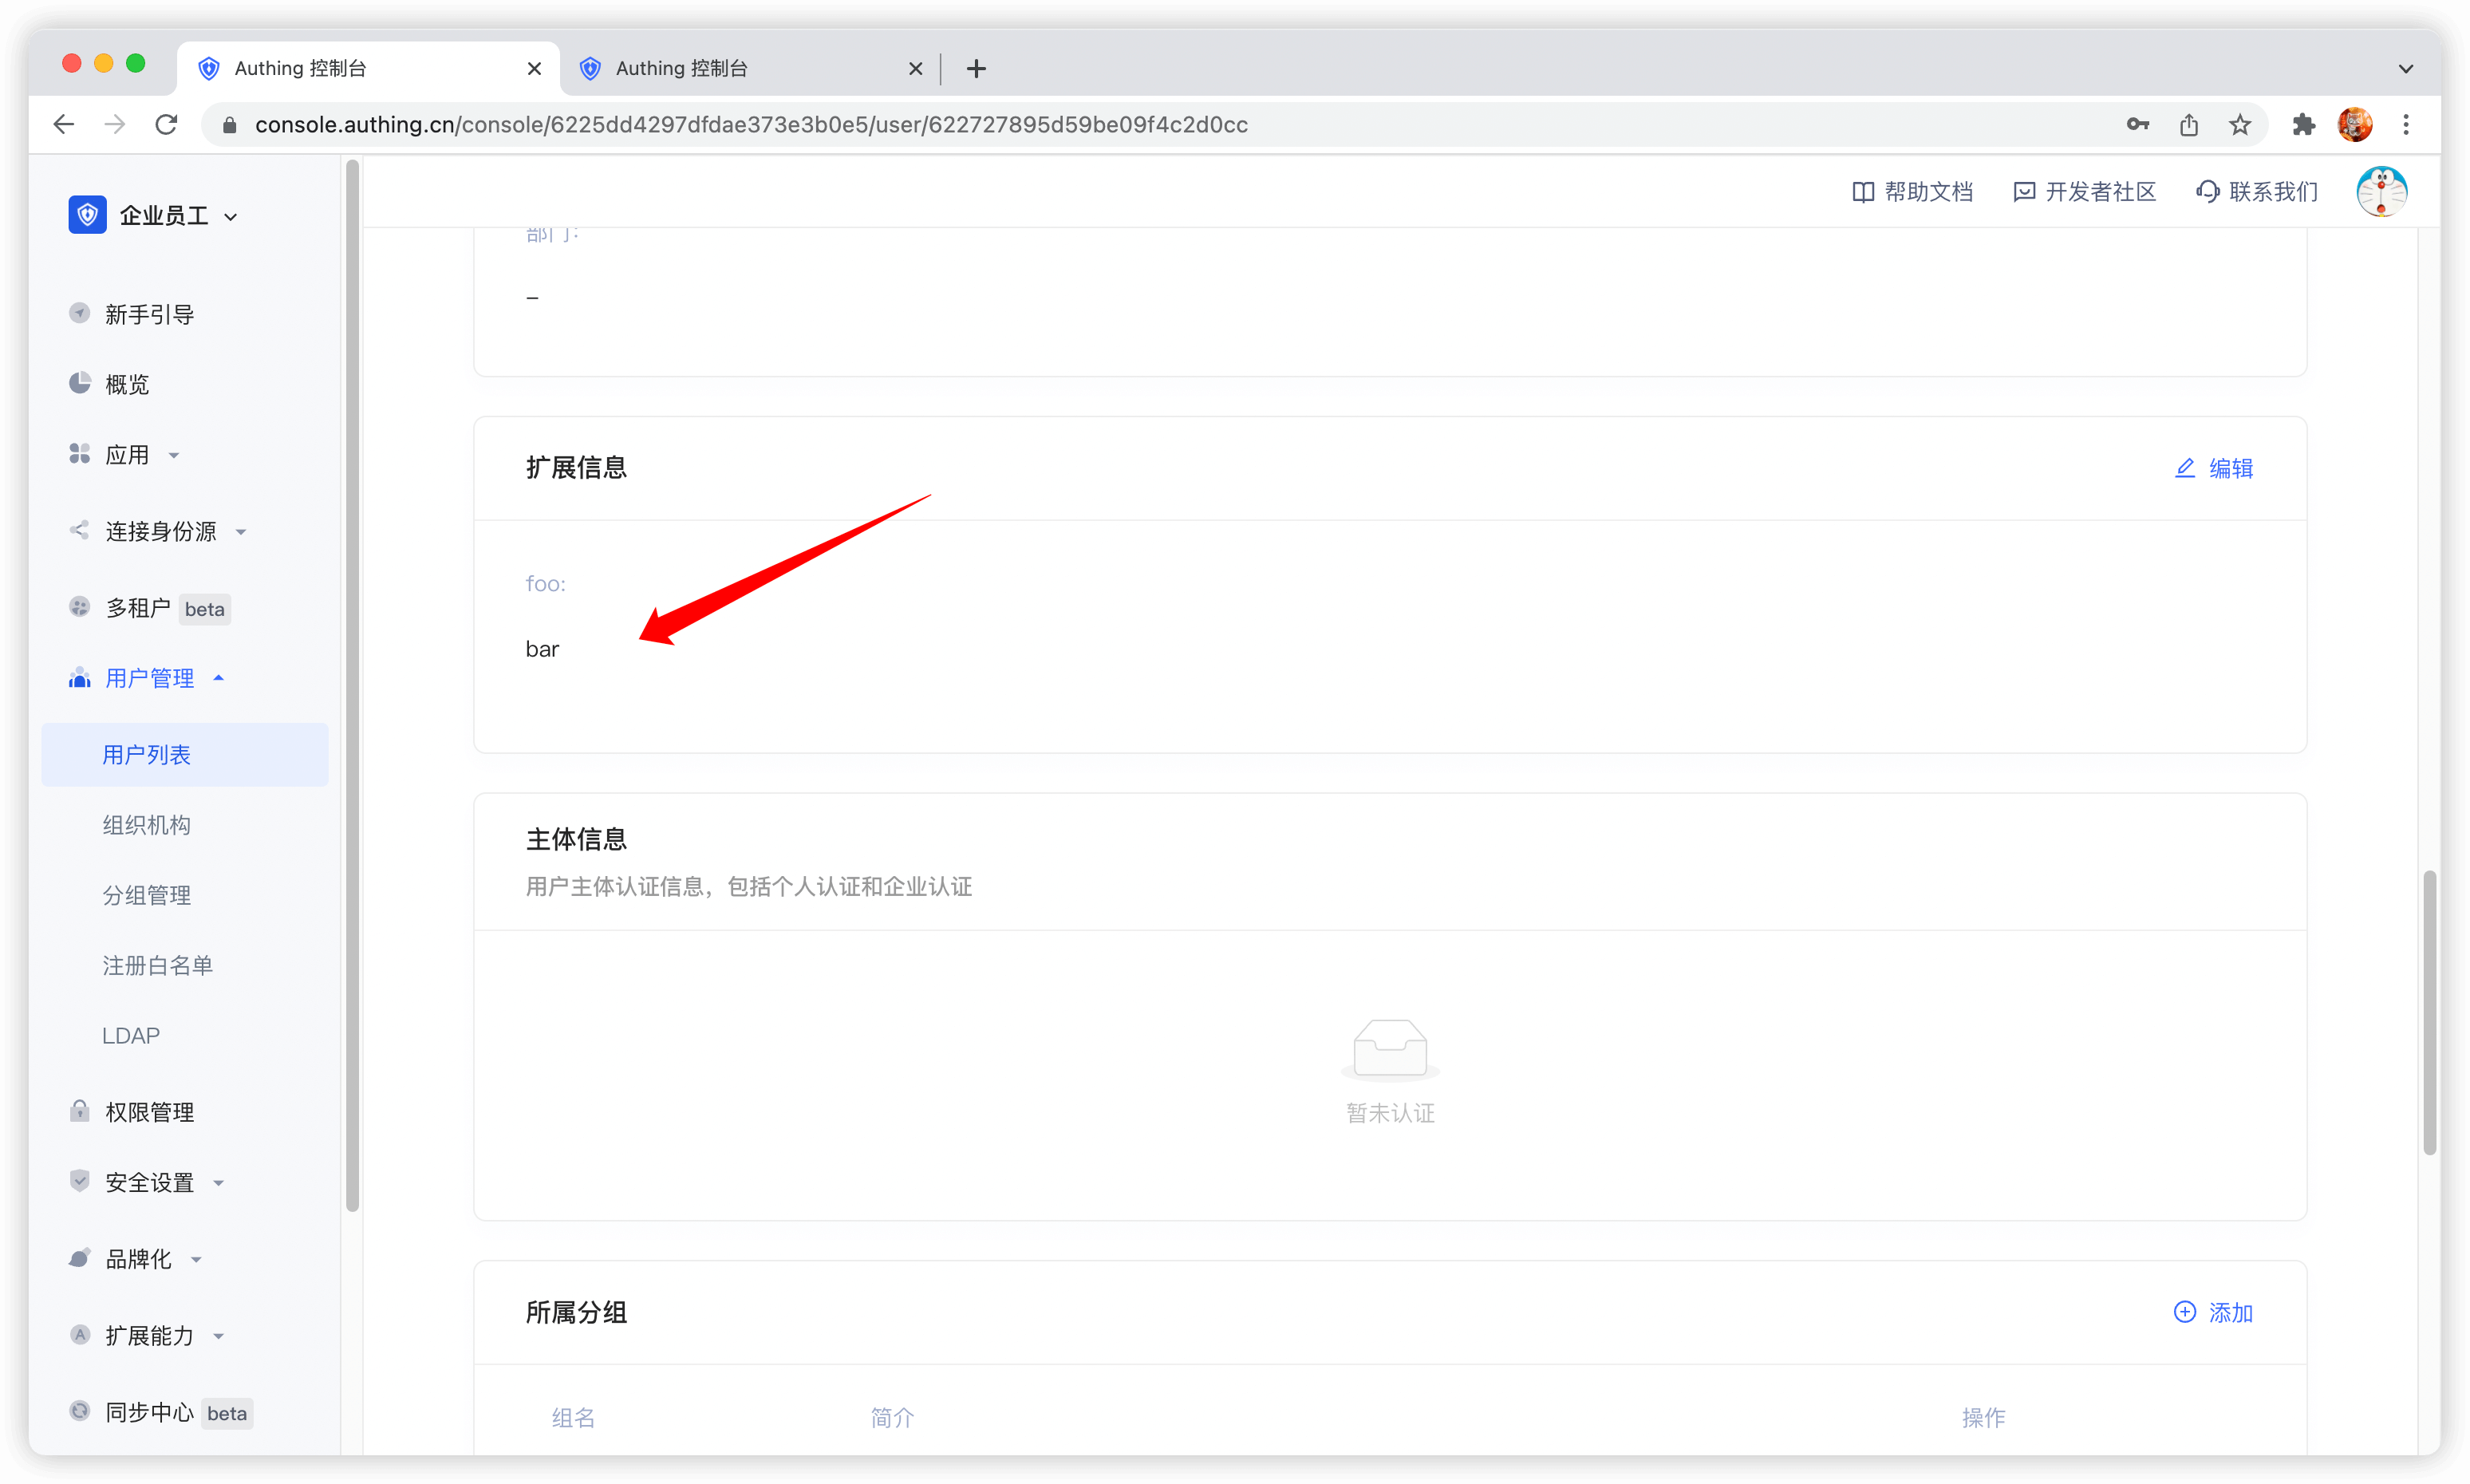Add a group via 添加 button
The width and height of the screenshot is (2470, 1484).
tap(2214, 1312)
